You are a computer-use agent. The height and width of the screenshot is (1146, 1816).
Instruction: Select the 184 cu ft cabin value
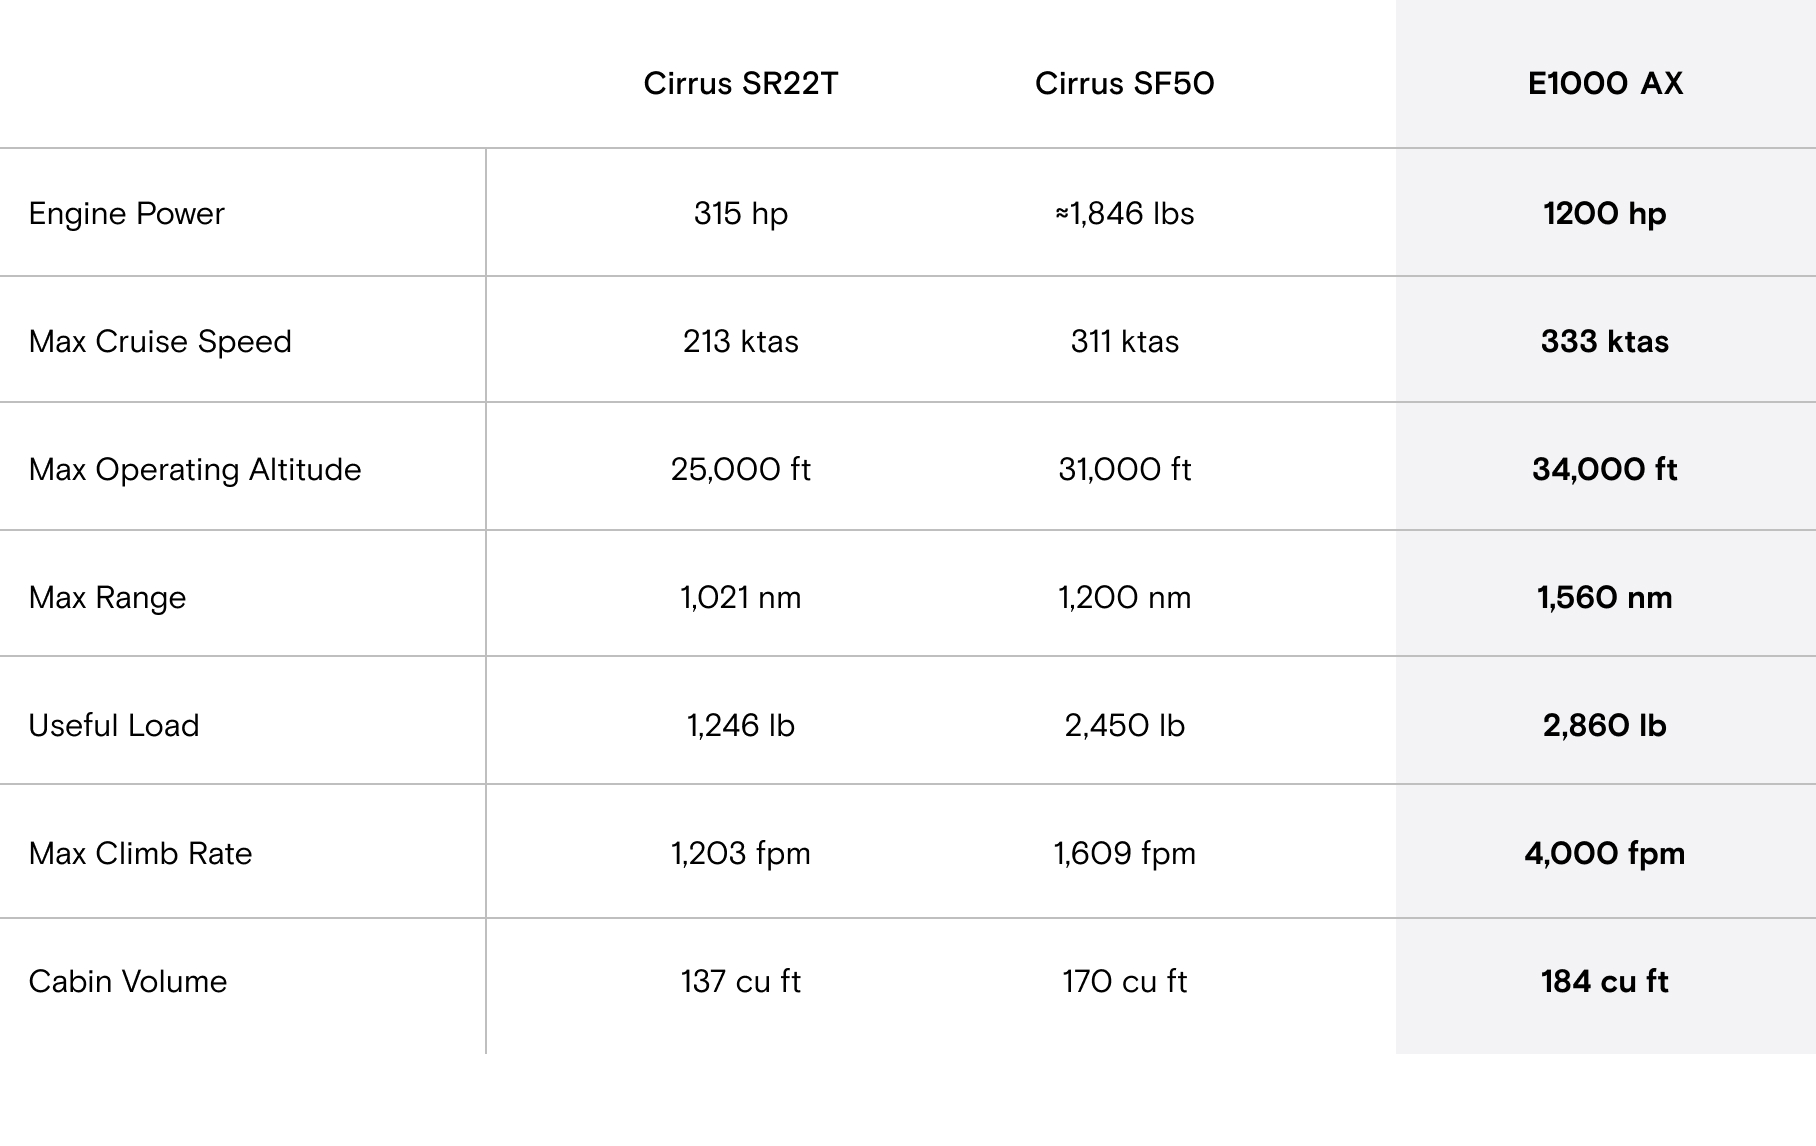click(x=1605, y=981)
